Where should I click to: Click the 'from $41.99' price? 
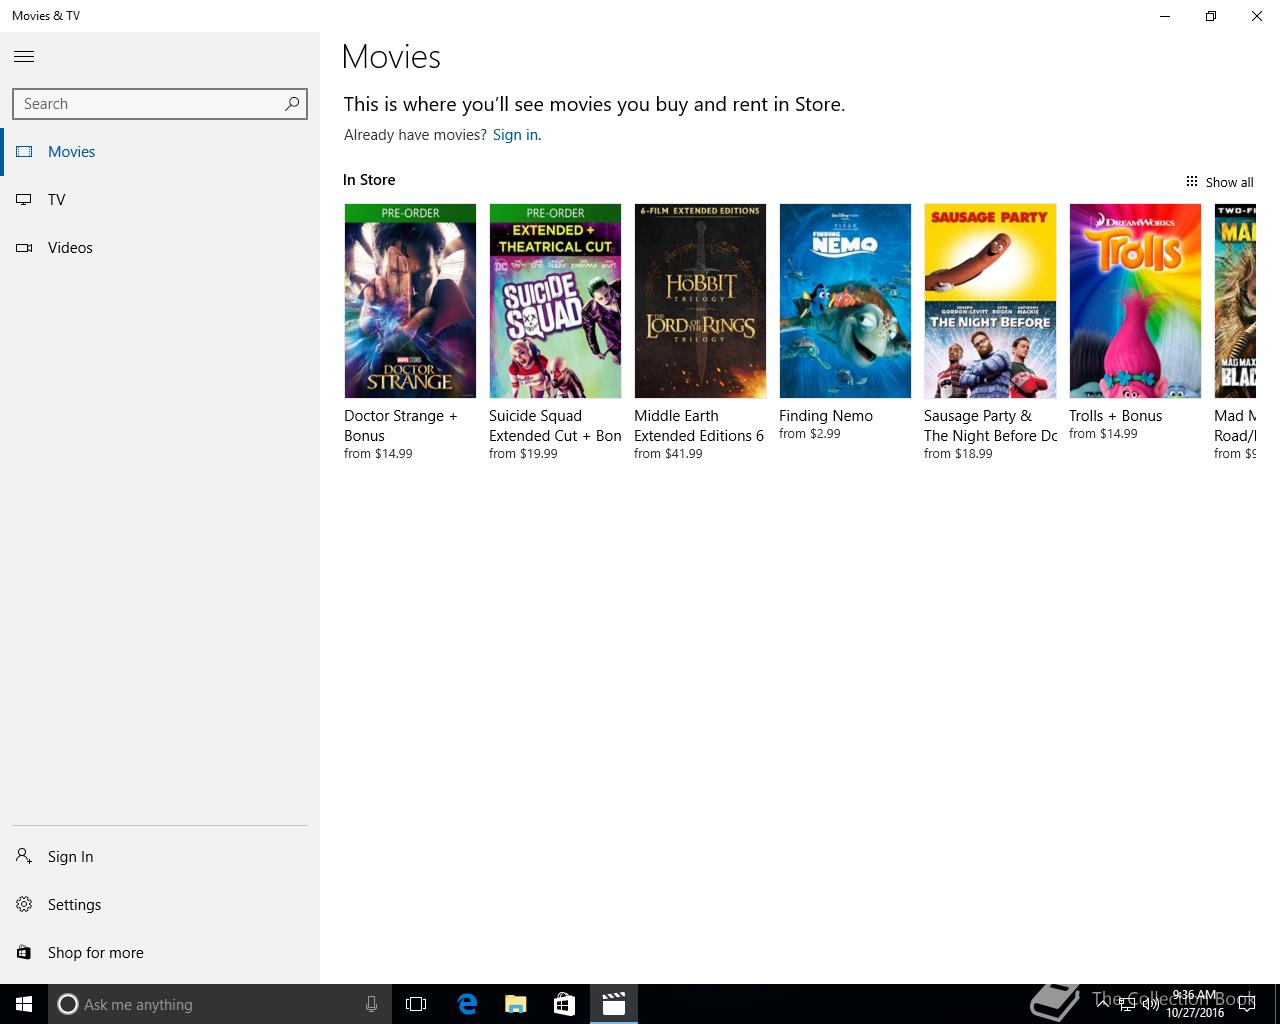[x=668, y=454]
